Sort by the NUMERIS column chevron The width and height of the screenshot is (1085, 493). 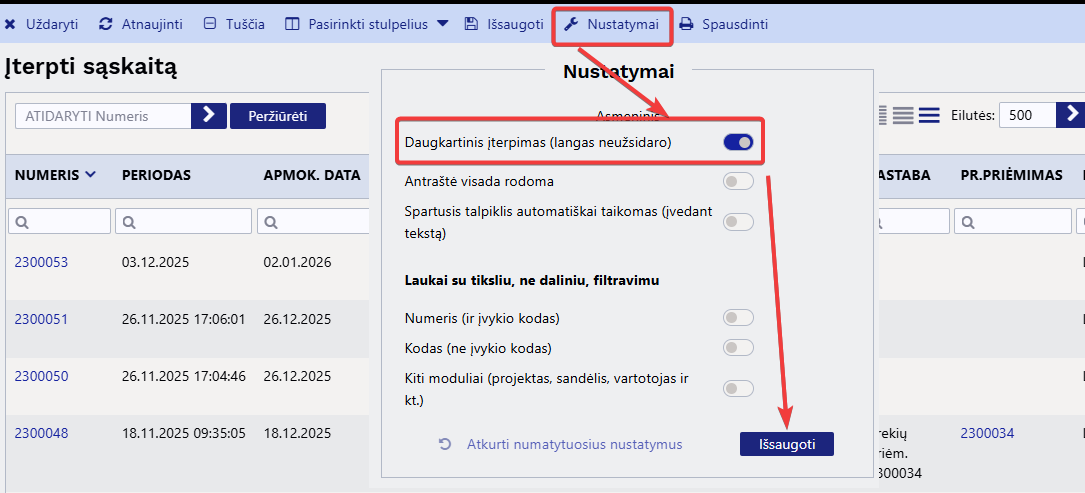[x=91, y=175]
